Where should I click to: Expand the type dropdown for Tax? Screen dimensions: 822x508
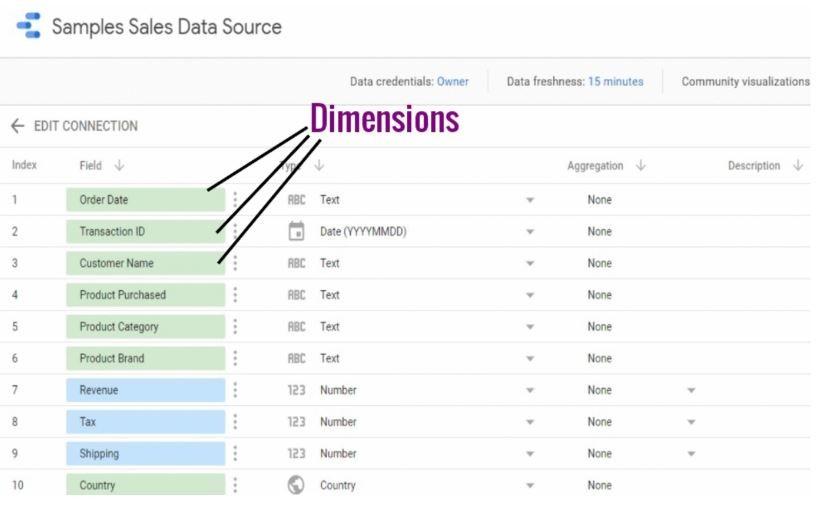[x=530, y=422]
